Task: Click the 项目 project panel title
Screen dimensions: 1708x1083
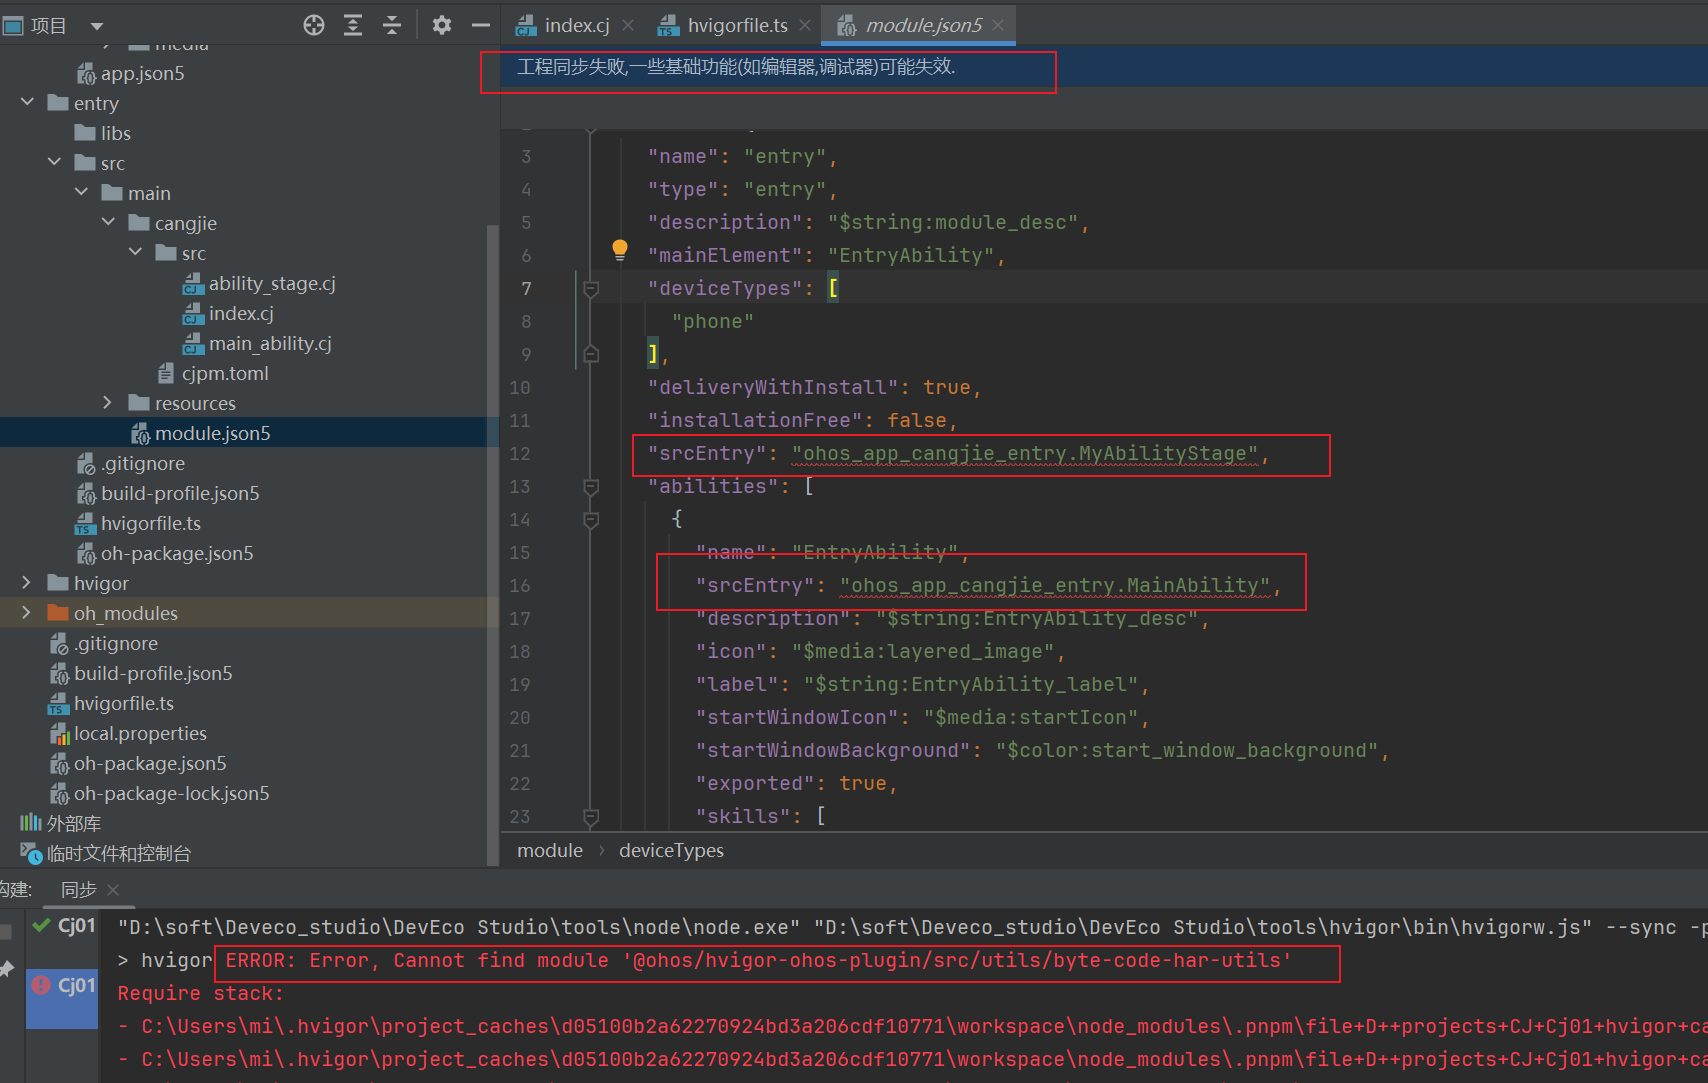Action: (x=48, y=26)
